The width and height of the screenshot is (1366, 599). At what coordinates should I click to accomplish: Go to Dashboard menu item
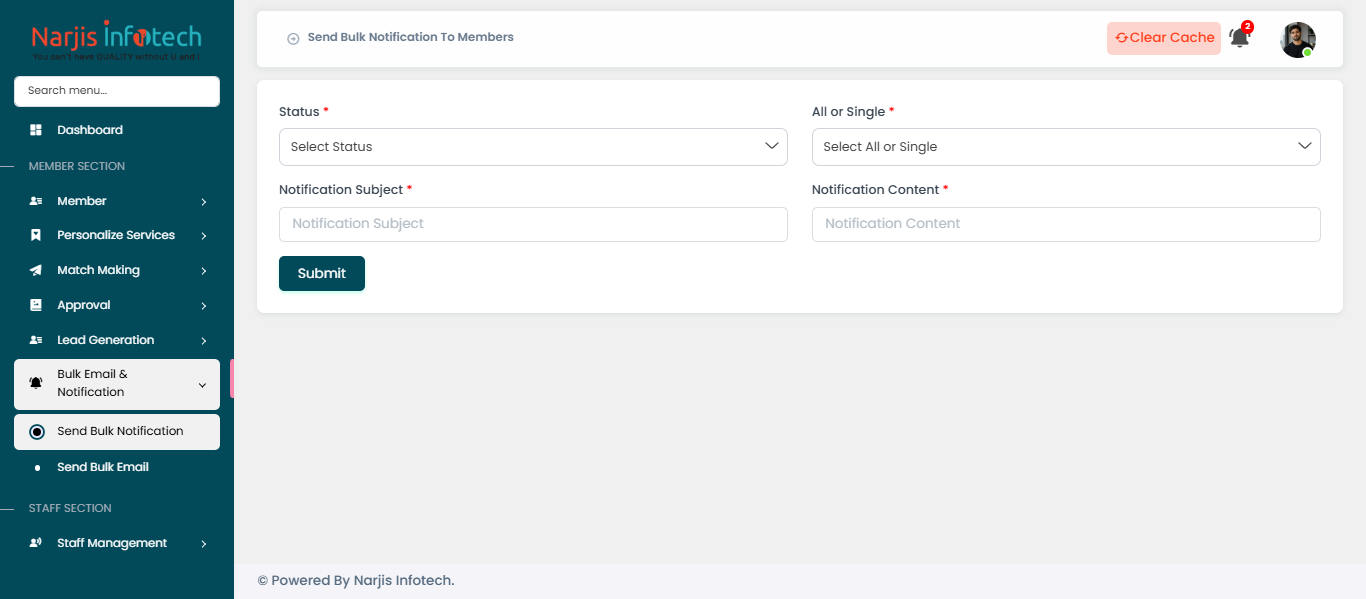point(117,130)
